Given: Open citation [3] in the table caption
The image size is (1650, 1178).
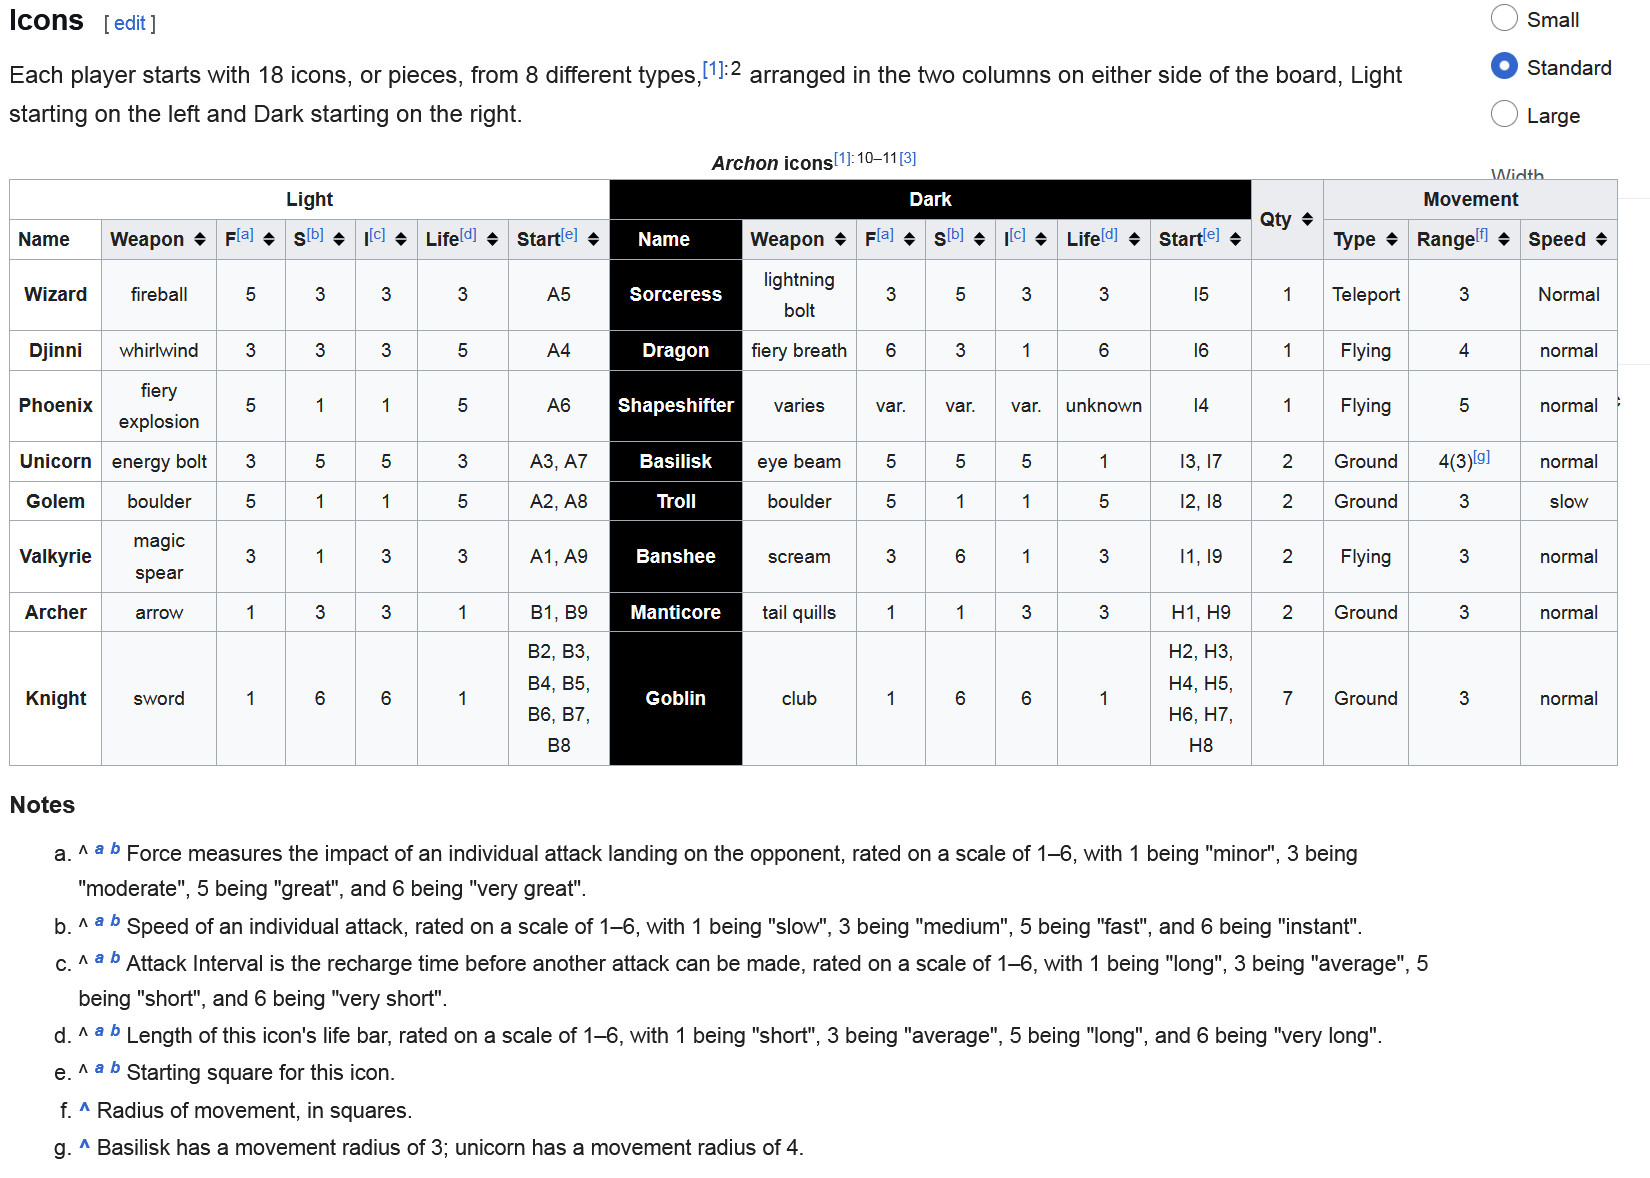Looking at the screenshot, I should pyautogui.click(x=907, y=158).
